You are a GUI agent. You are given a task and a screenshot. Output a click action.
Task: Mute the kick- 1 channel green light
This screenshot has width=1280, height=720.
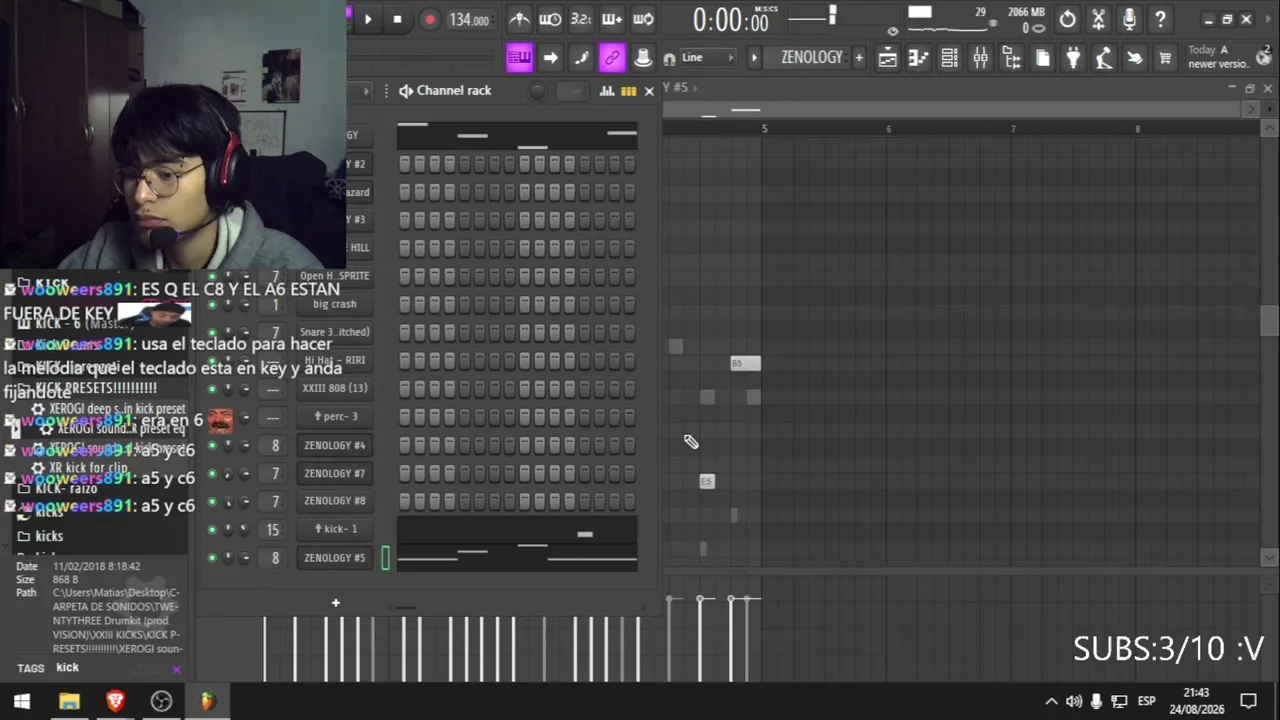coord(211,529)
